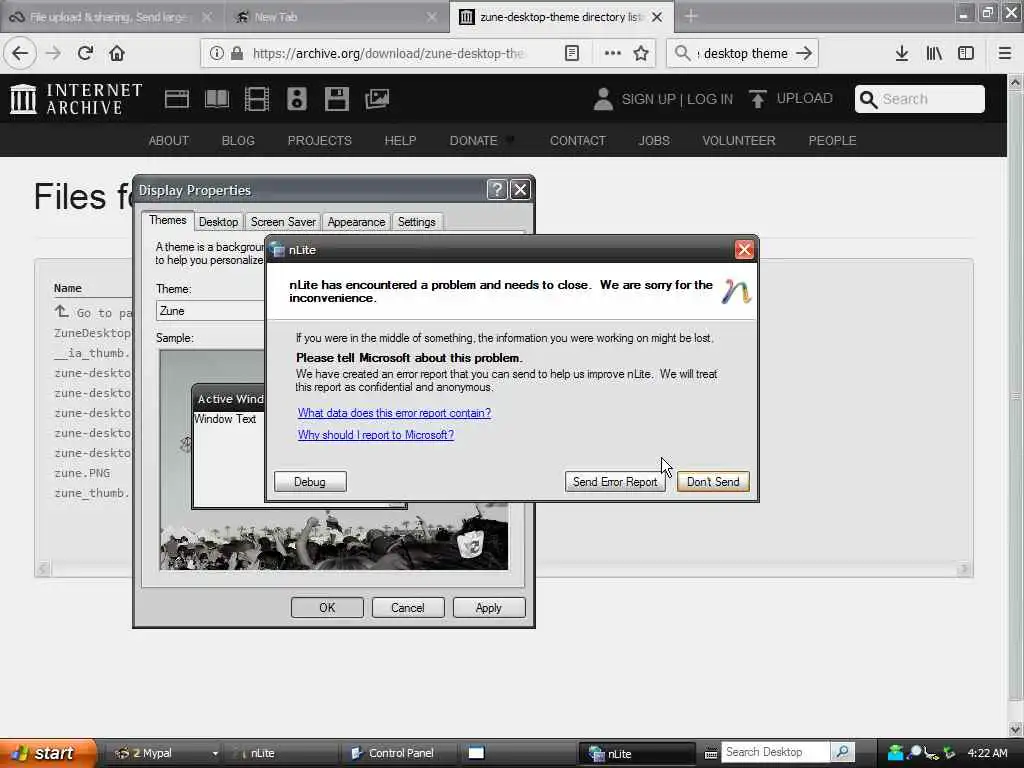Open the BLOG navigation item
The width and height of the screenshot is (1024, 768).
tap(238, 140)
